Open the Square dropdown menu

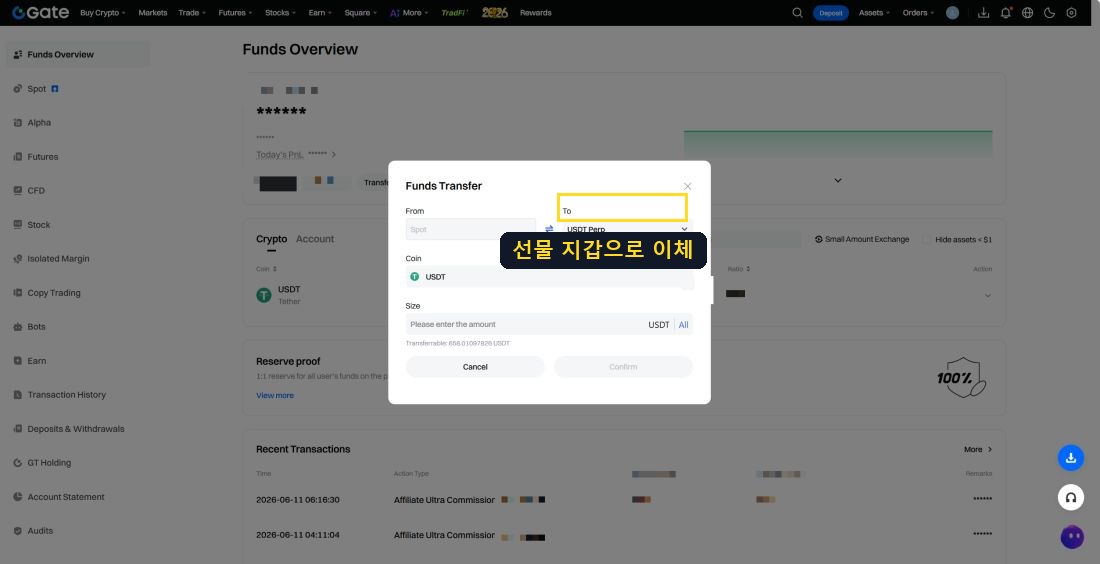point(360,13)
